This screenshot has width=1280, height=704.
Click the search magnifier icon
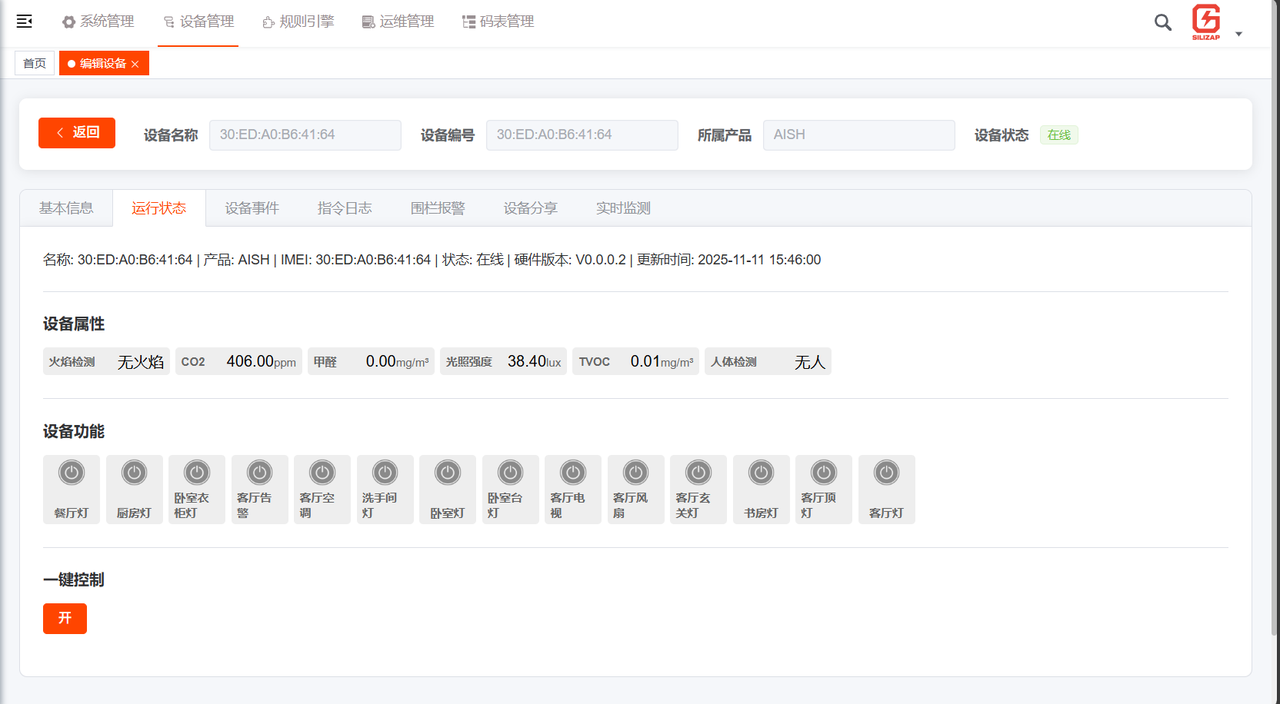[1162, 22]
